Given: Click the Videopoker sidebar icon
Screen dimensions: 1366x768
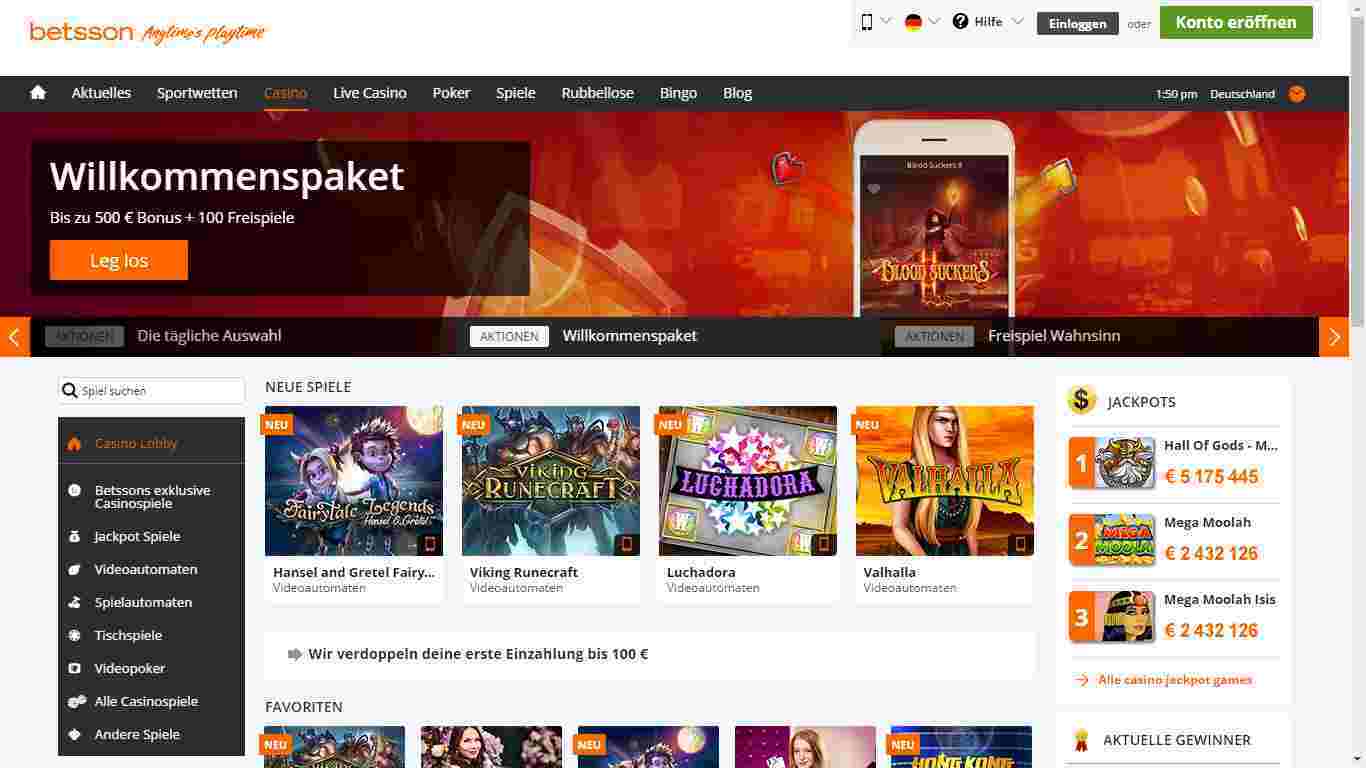Looking at the screenshot, I should 74,669.
